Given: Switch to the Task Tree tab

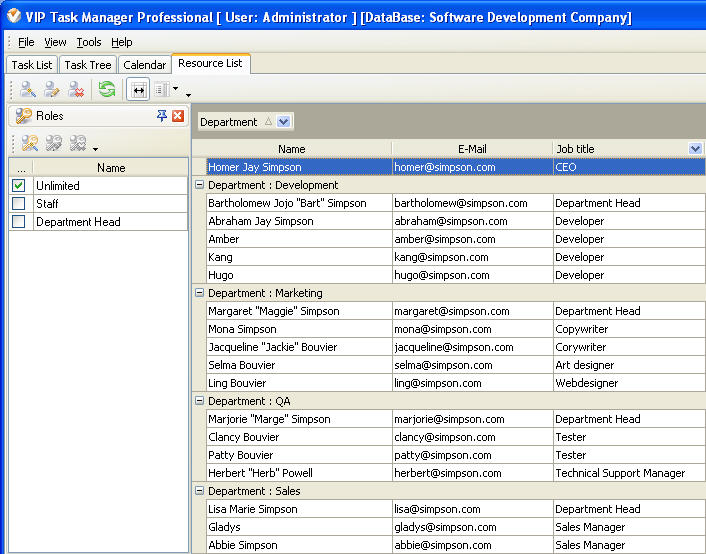Looking at the screenshot, I should [88, 65].
